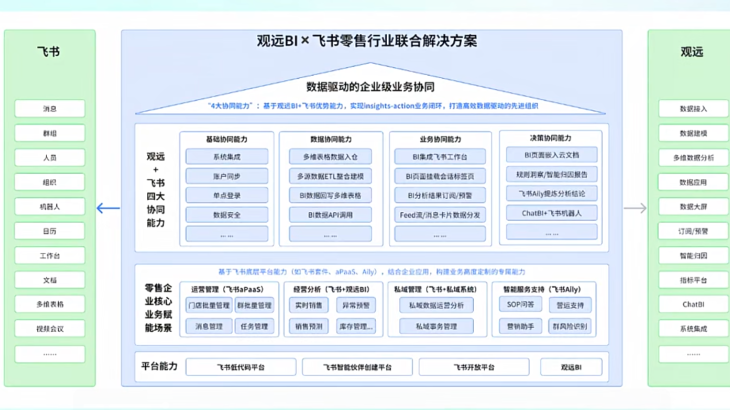Click the '基础协同能力' column heading
Viewport: 730px width, 410px height.
pos(227,139)
